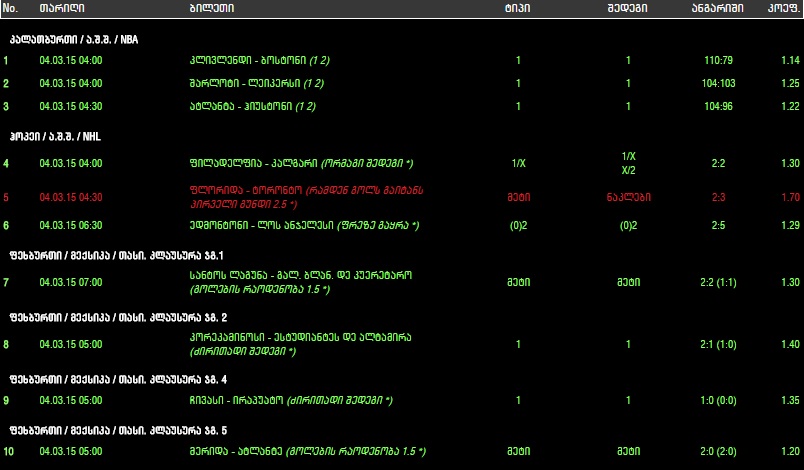Click the coefficient '1.25'
804x470 pixels.
790,83
